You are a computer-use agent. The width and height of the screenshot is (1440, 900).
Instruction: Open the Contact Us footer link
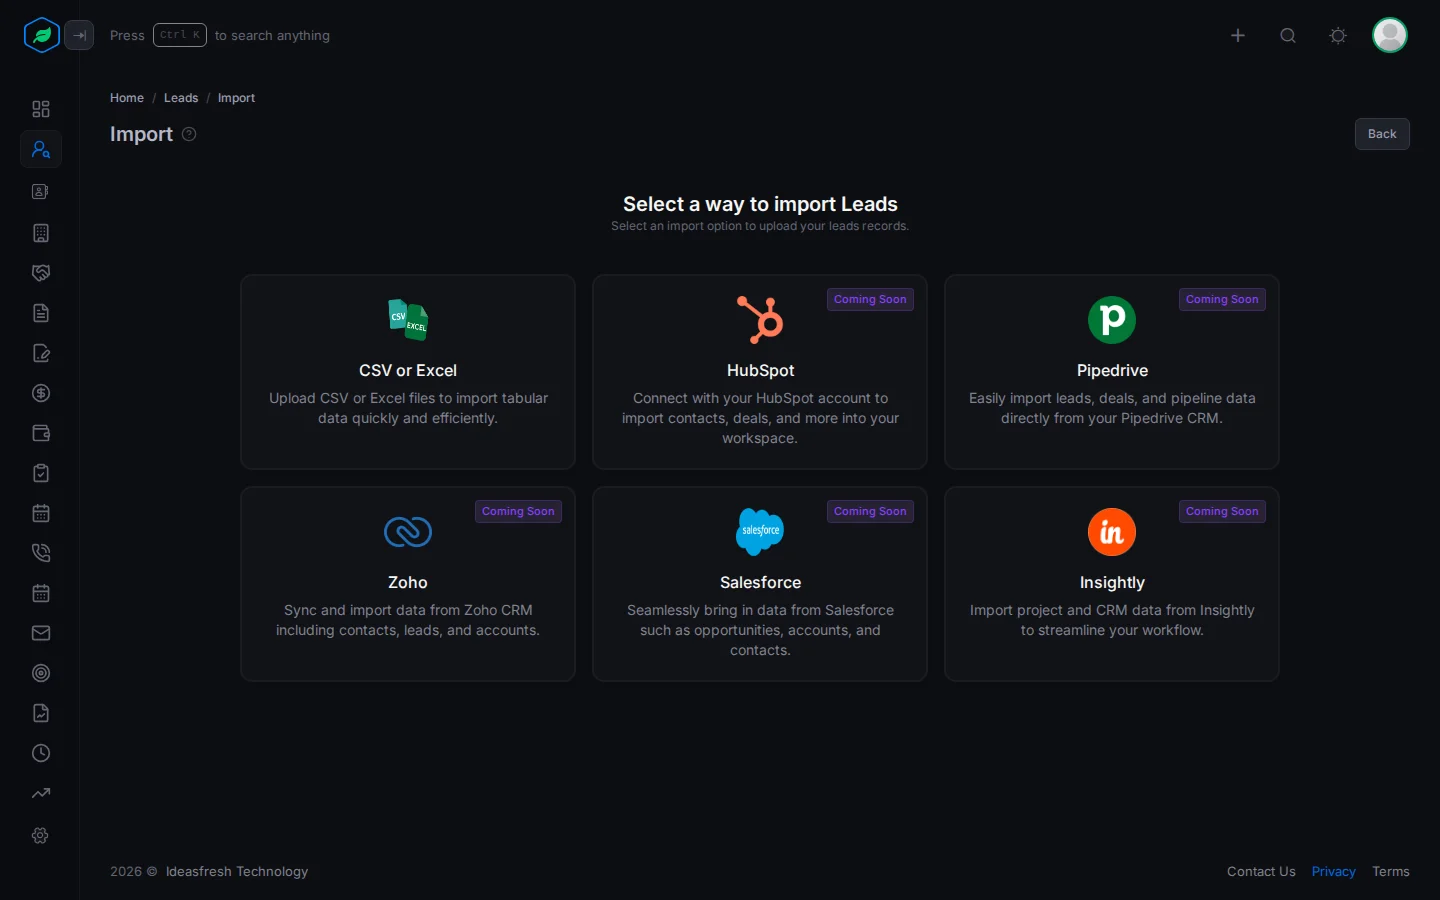(1261, 871)
